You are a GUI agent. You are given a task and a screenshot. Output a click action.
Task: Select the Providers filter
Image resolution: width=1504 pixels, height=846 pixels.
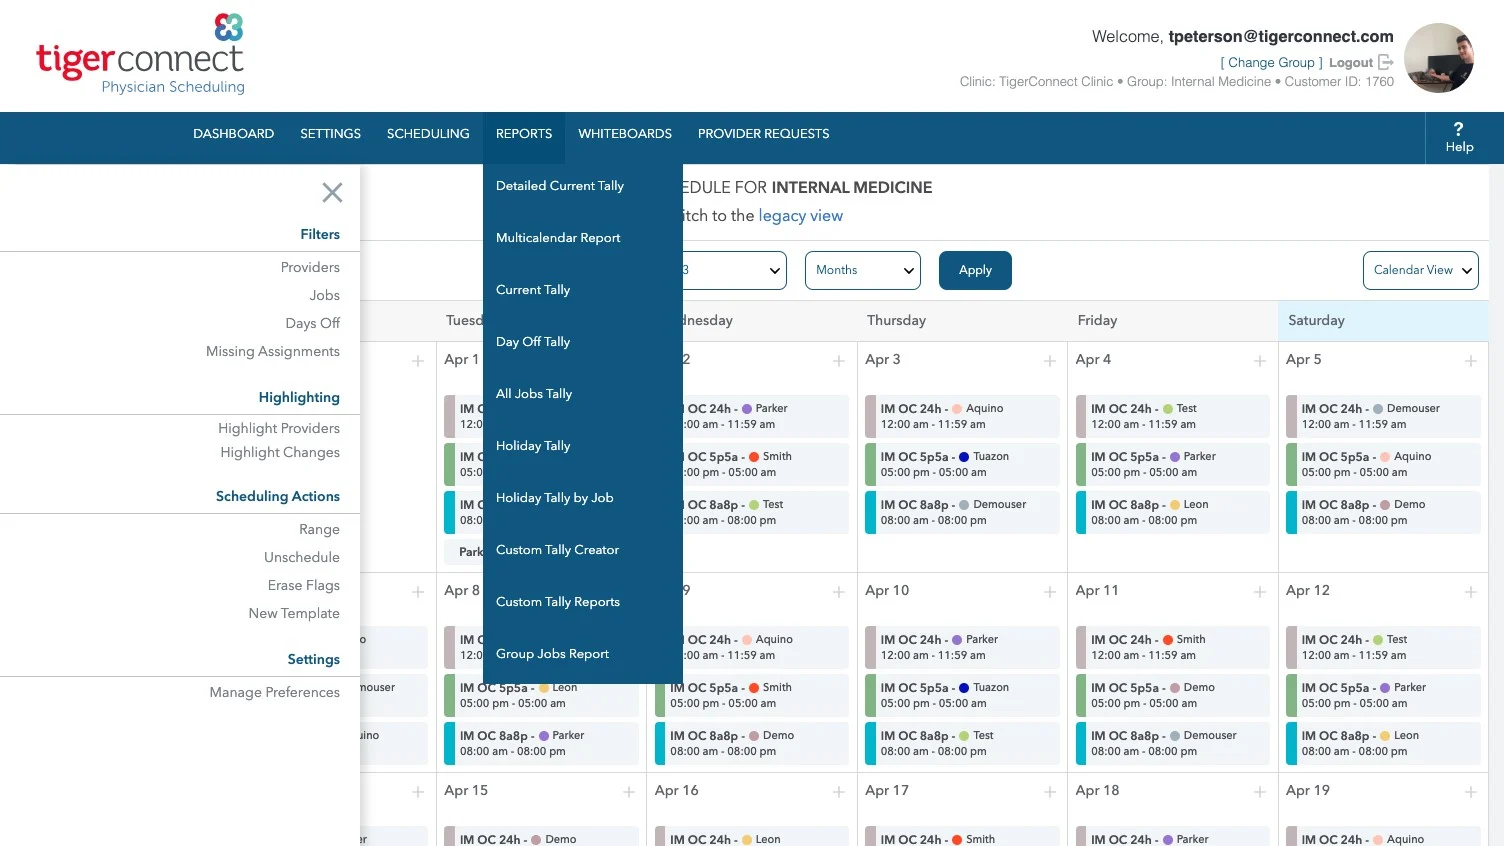click(310, 267)
